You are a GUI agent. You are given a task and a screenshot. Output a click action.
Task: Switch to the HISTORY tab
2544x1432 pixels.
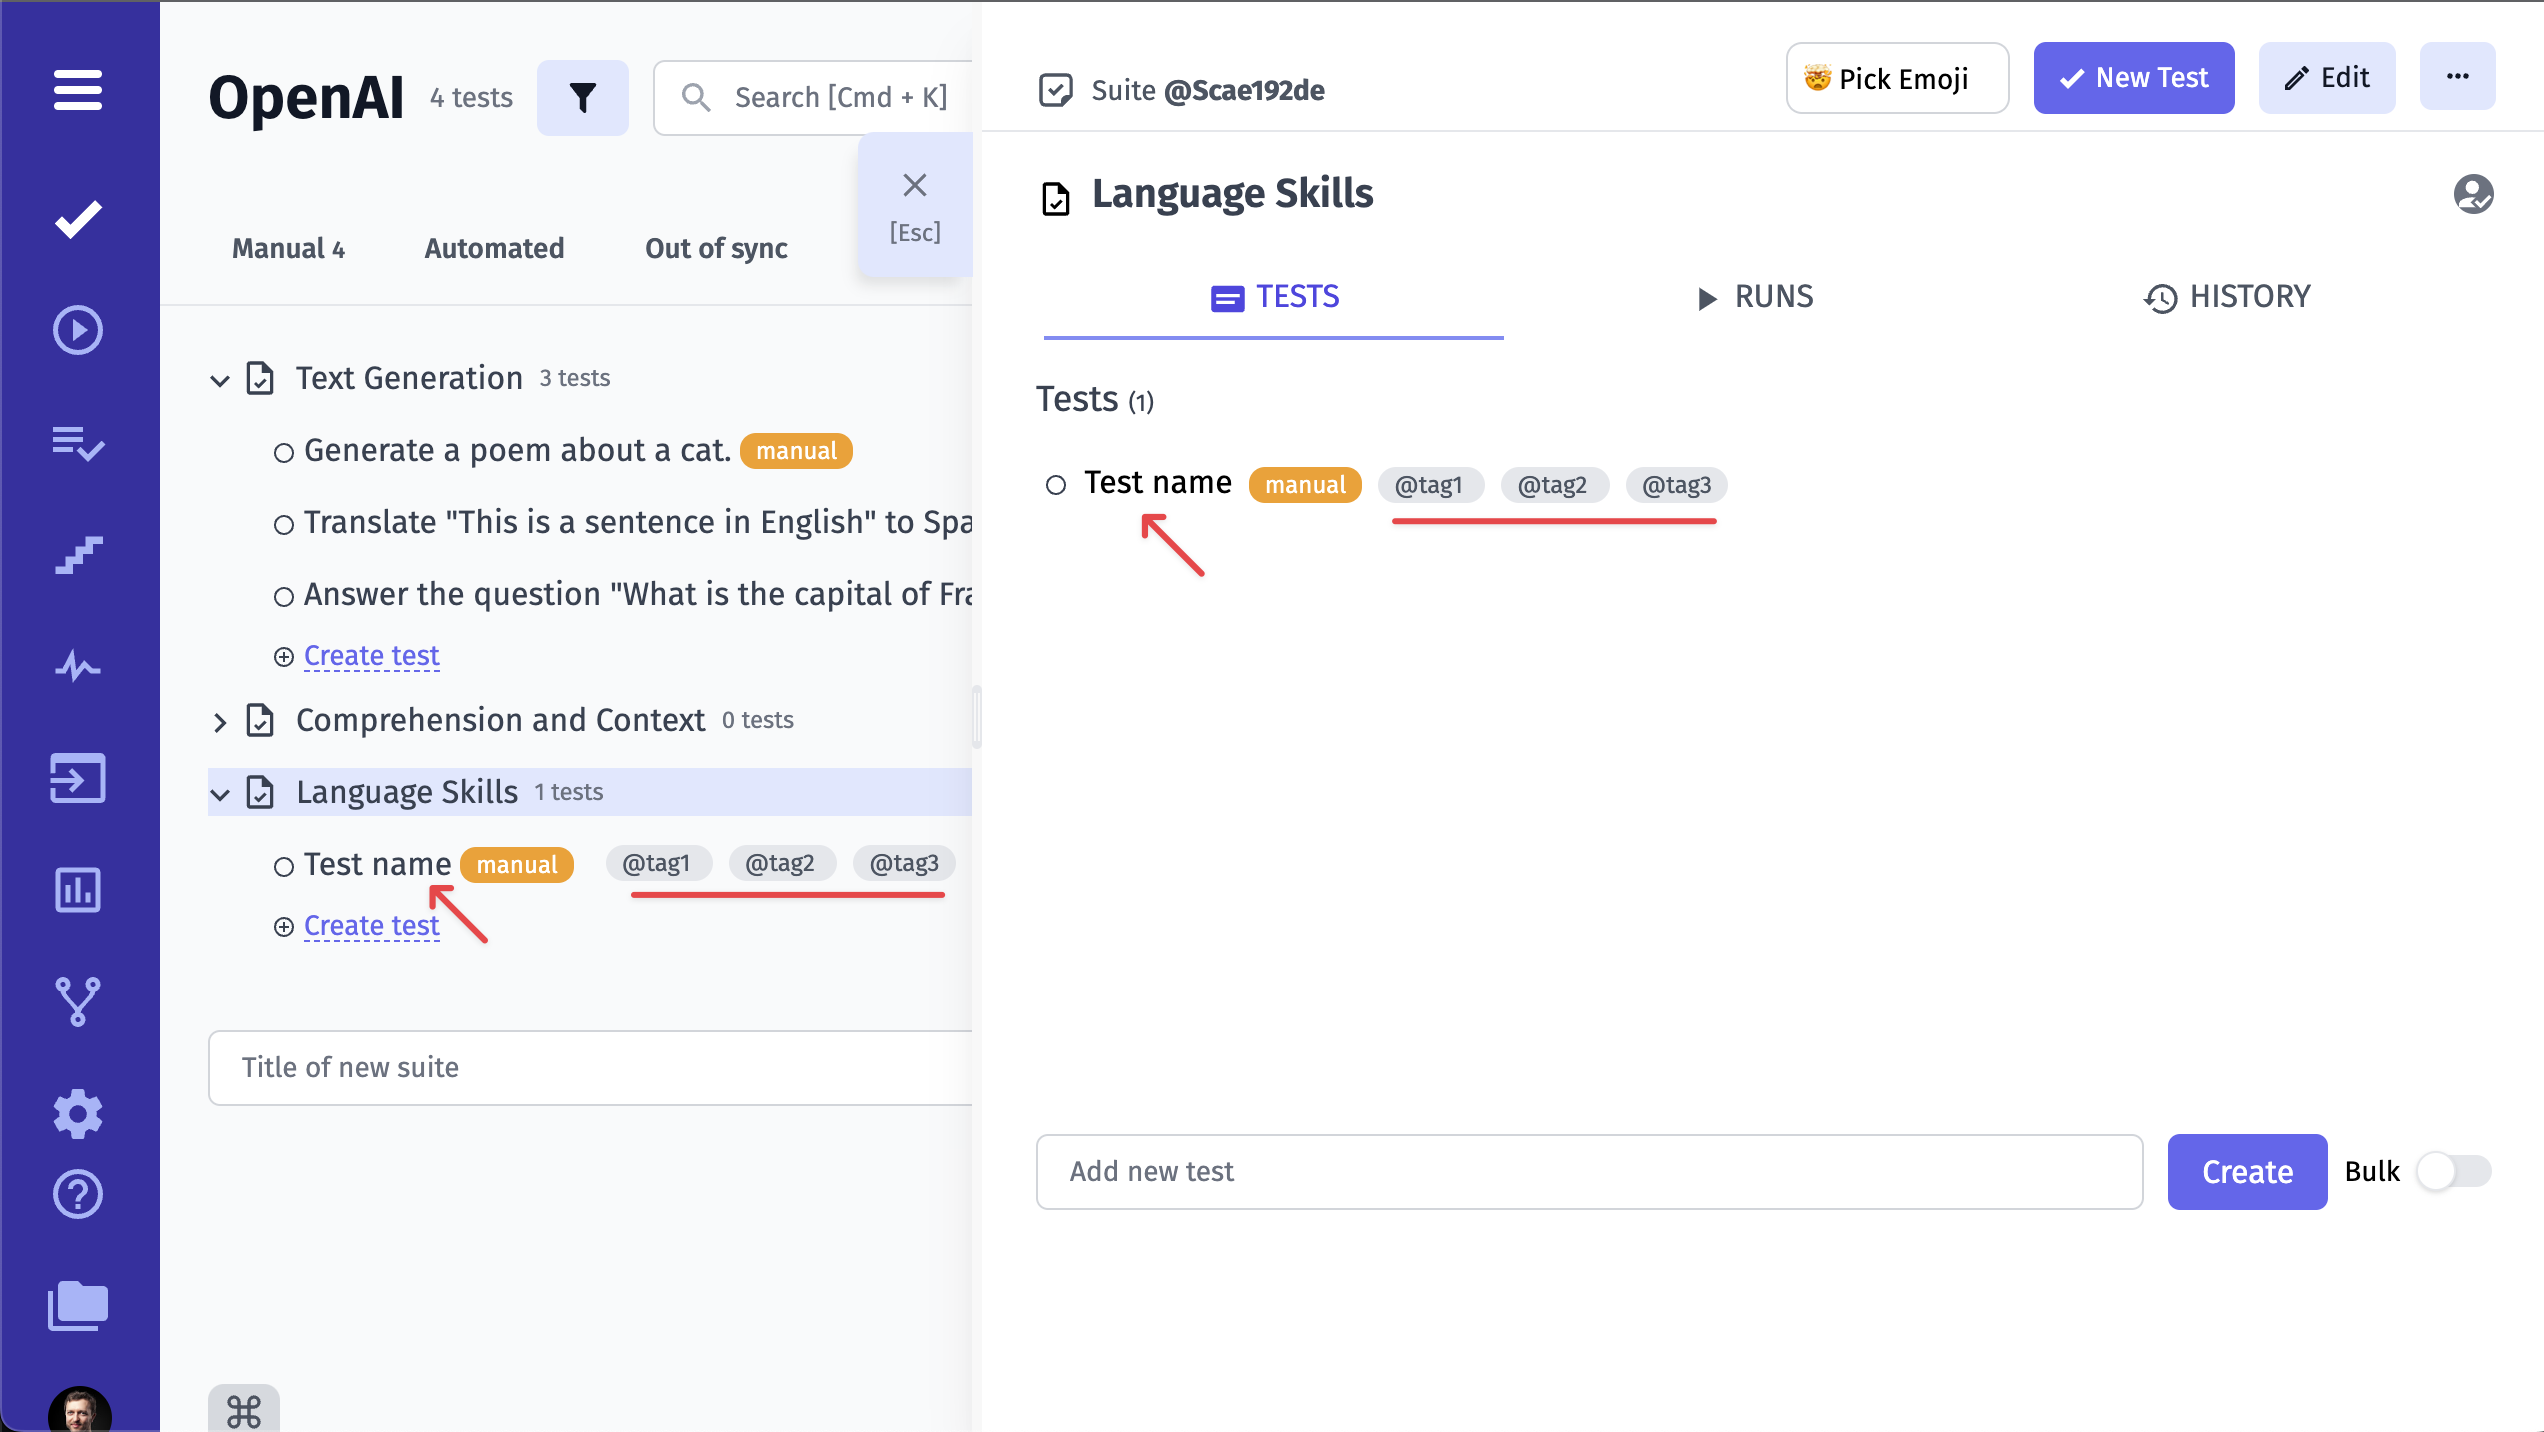pos(2228,297)
